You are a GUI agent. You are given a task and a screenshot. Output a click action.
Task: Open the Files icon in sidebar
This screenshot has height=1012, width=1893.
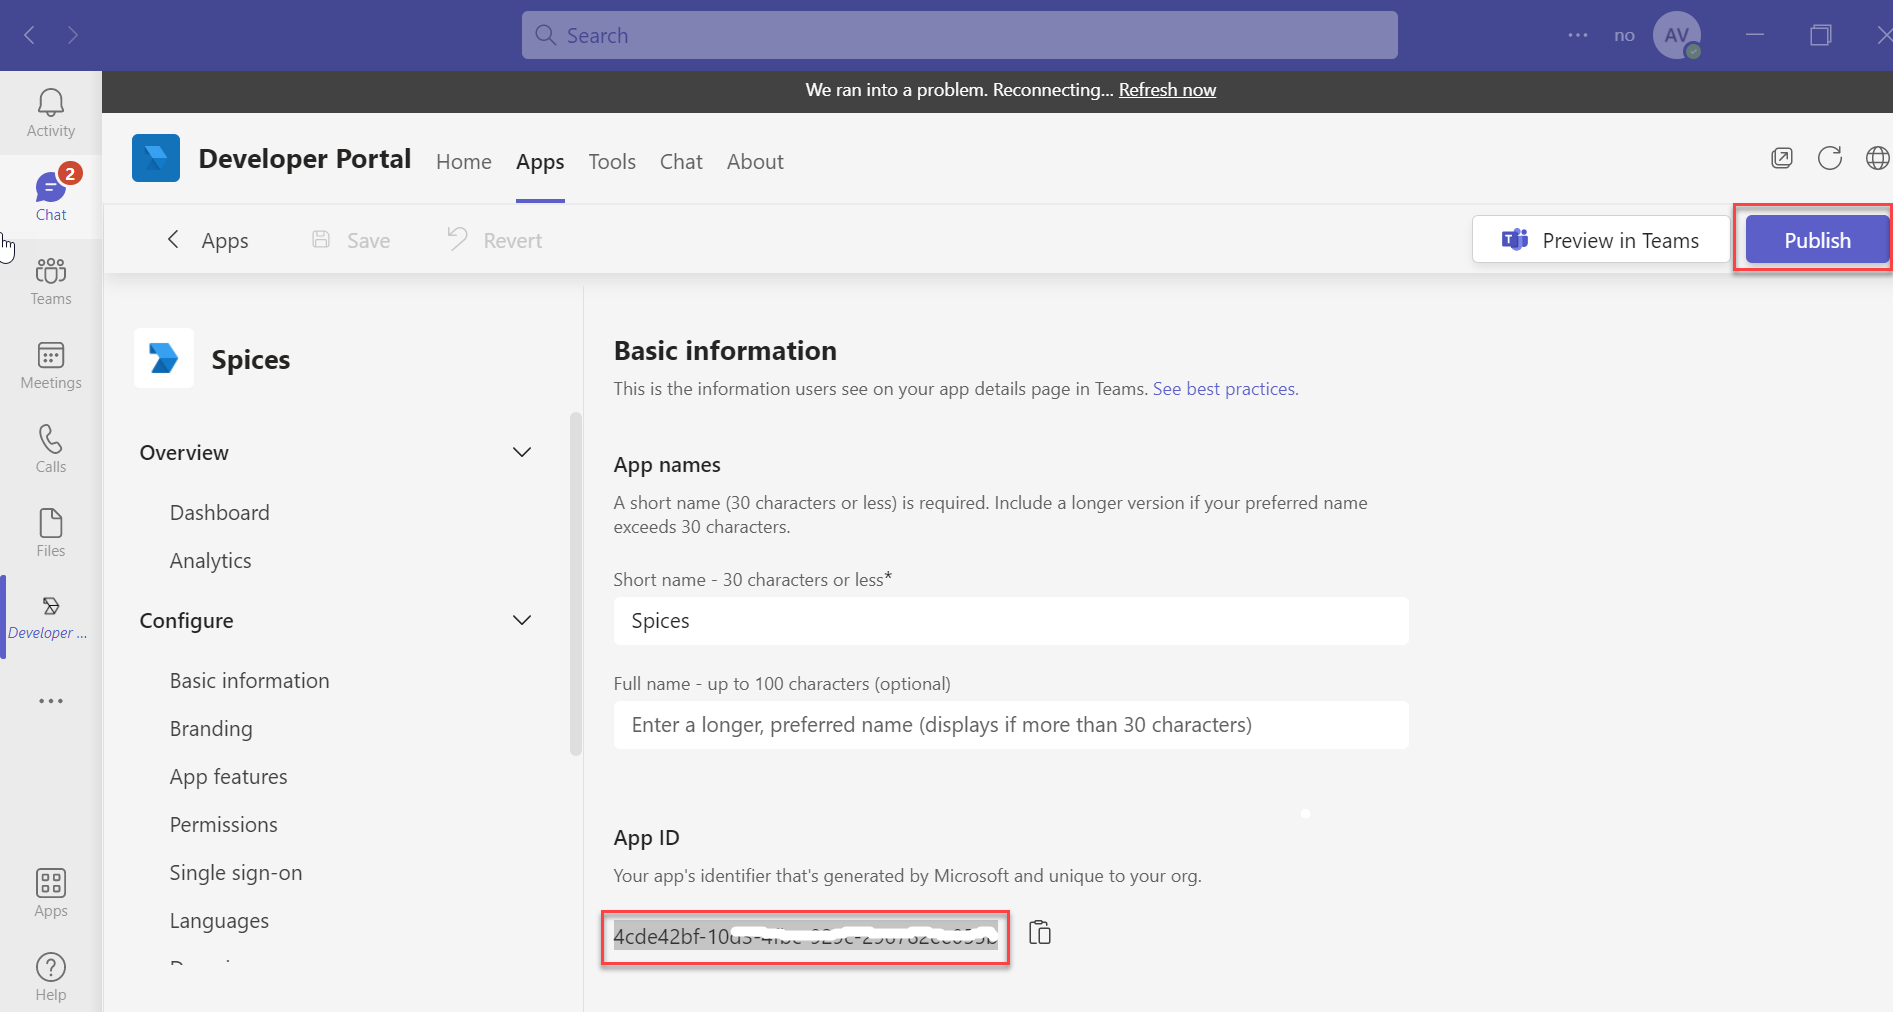point(50,533)
